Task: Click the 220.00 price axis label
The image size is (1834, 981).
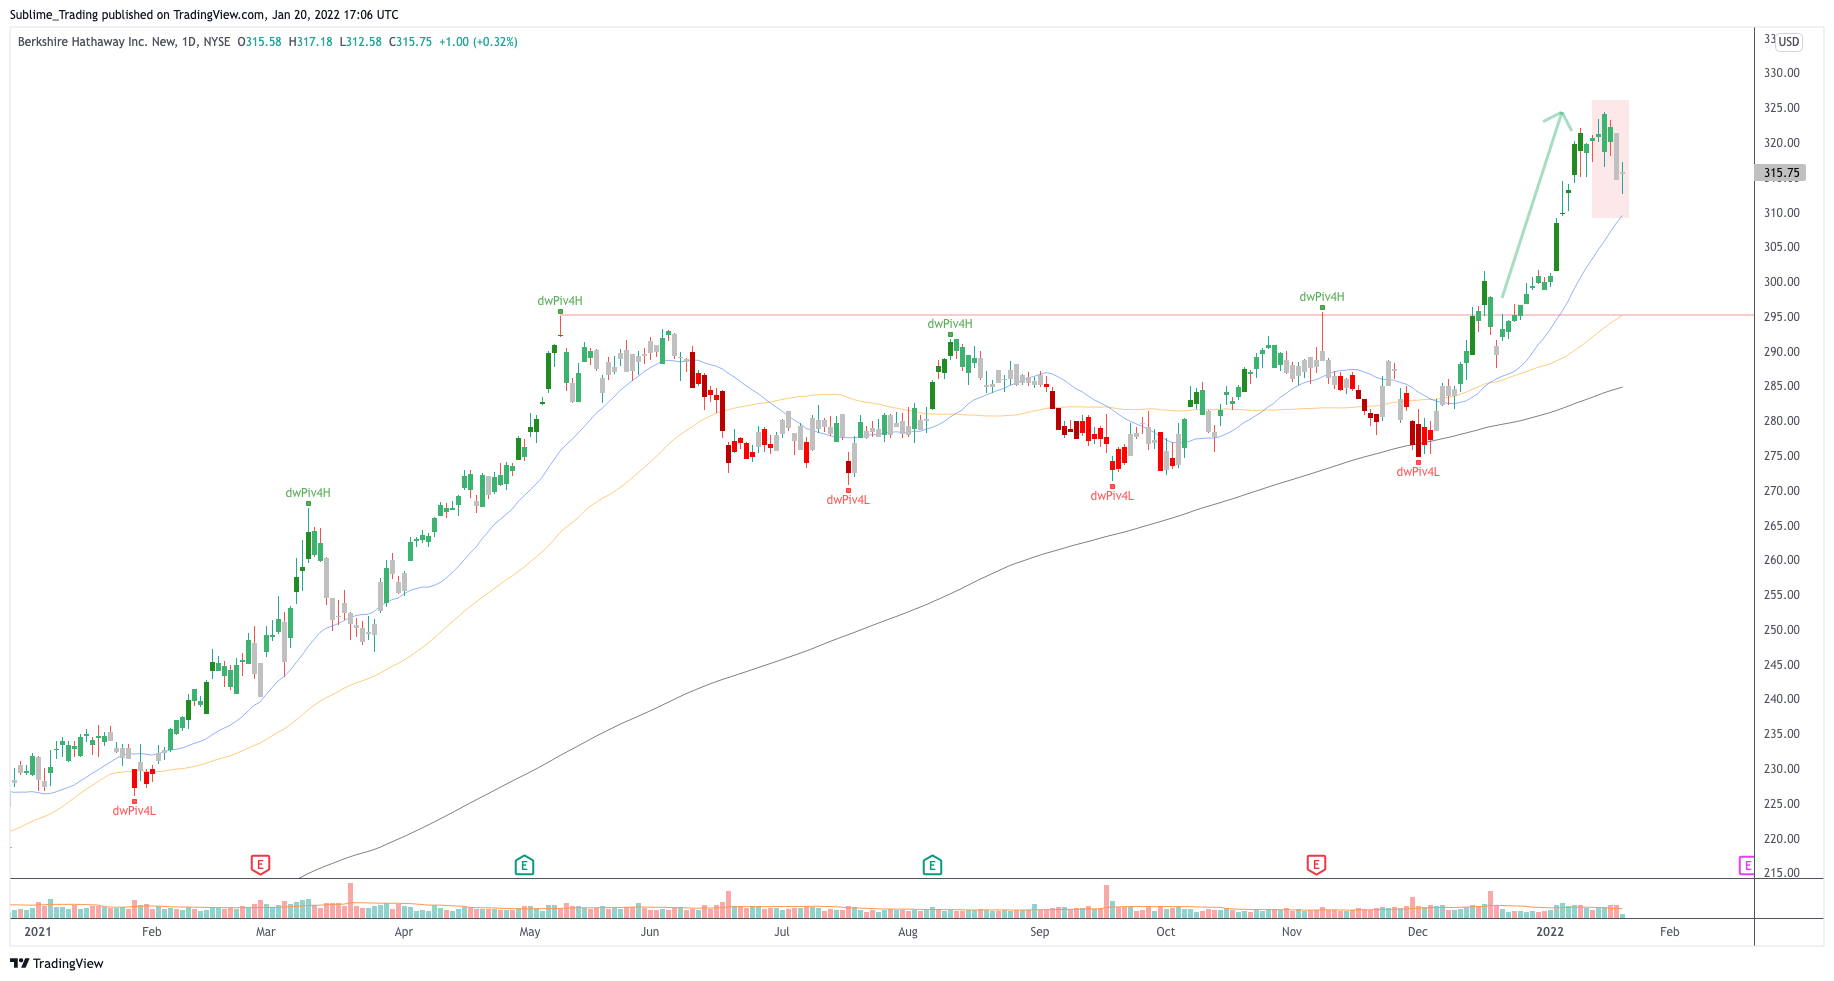Action: coord(1781,839)
